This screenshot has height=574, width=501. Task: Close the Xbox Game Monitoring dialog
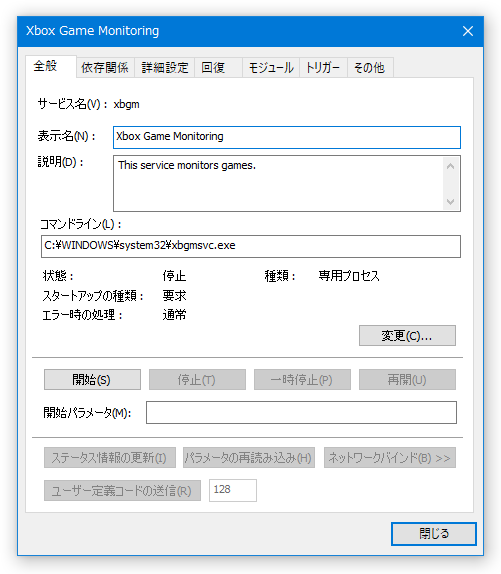tap(468, 31)
